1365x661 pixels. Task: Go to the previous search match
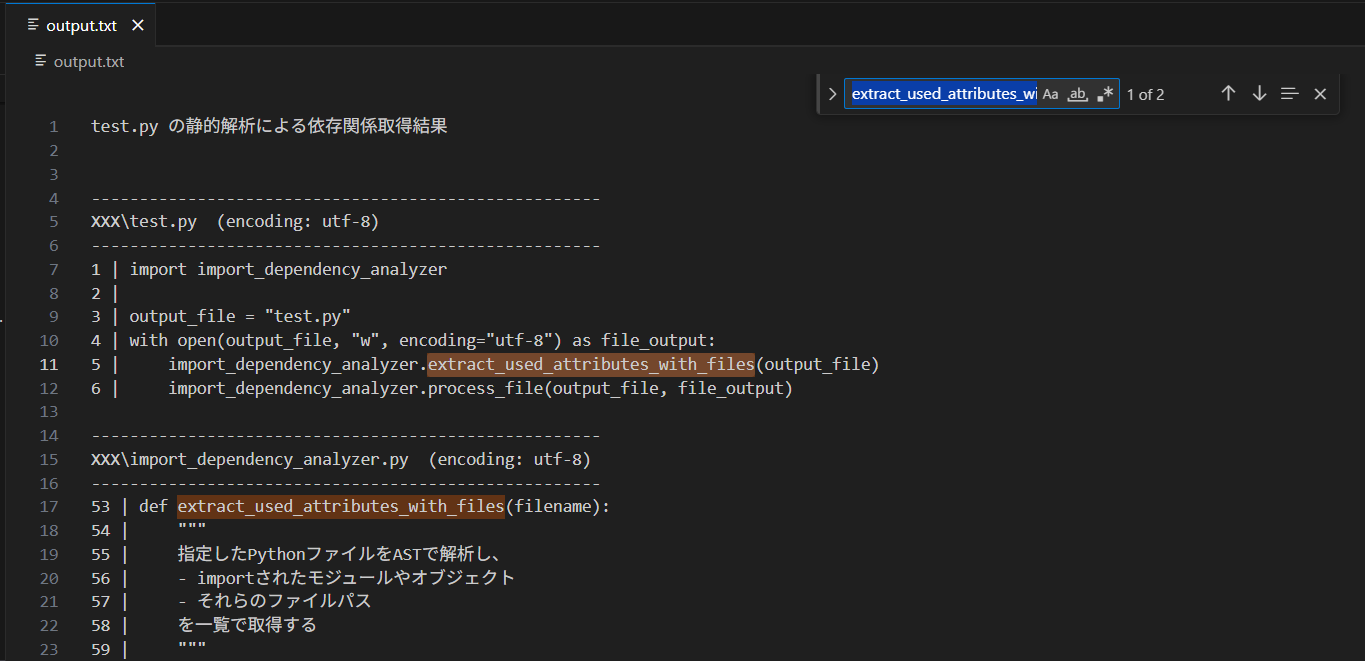click(x=1228, y=94)
